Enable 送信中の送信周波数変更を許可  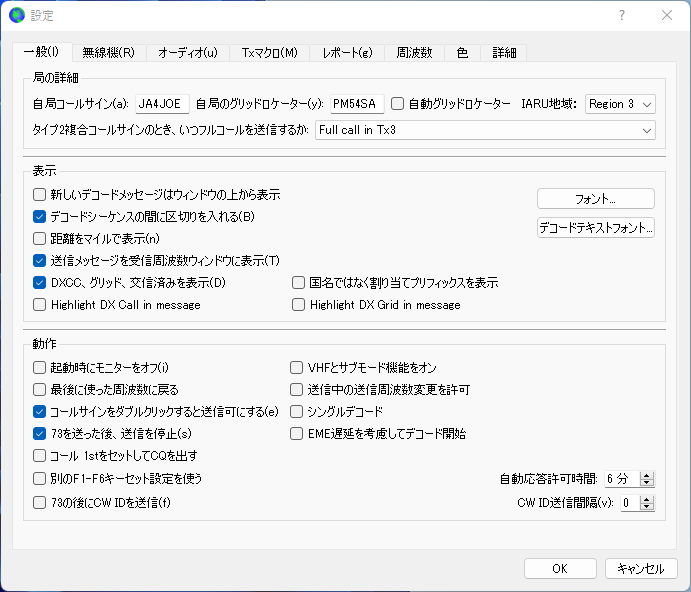tap(296, 389)
